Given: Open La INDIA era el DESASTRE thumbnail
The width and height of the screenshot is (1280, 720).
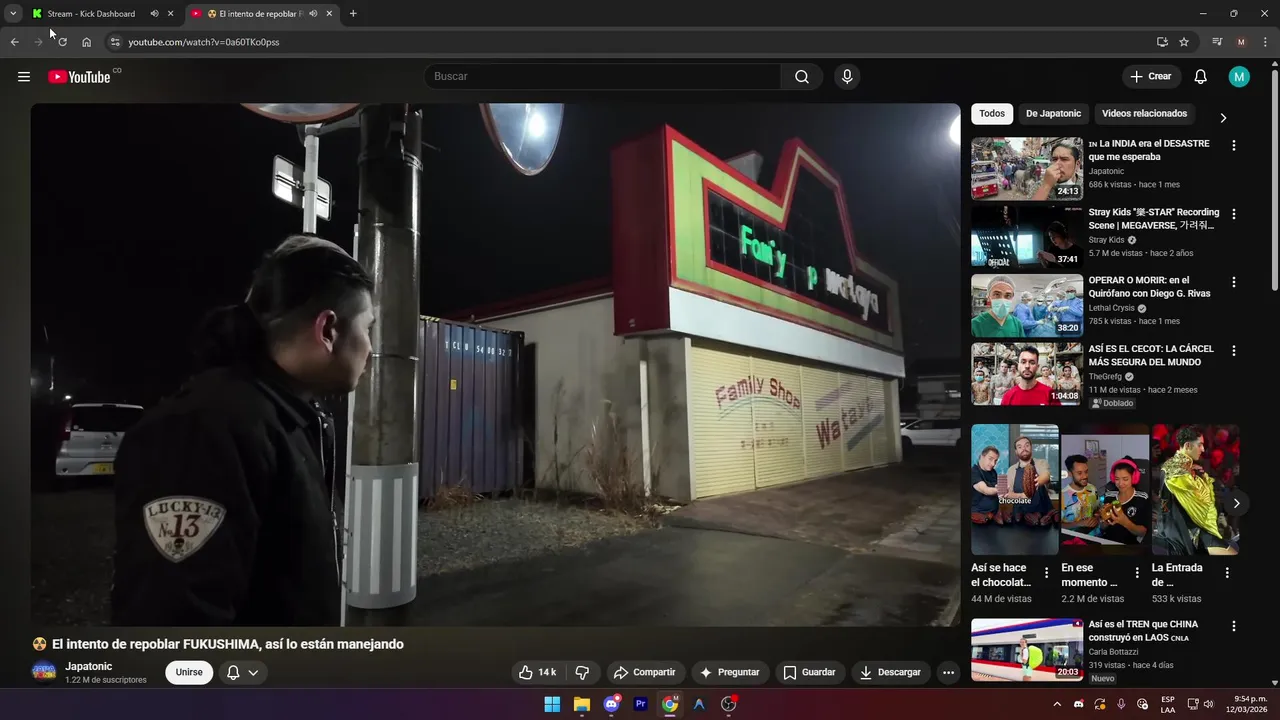Looking at the screenshot, I should tap(1027, 168).
